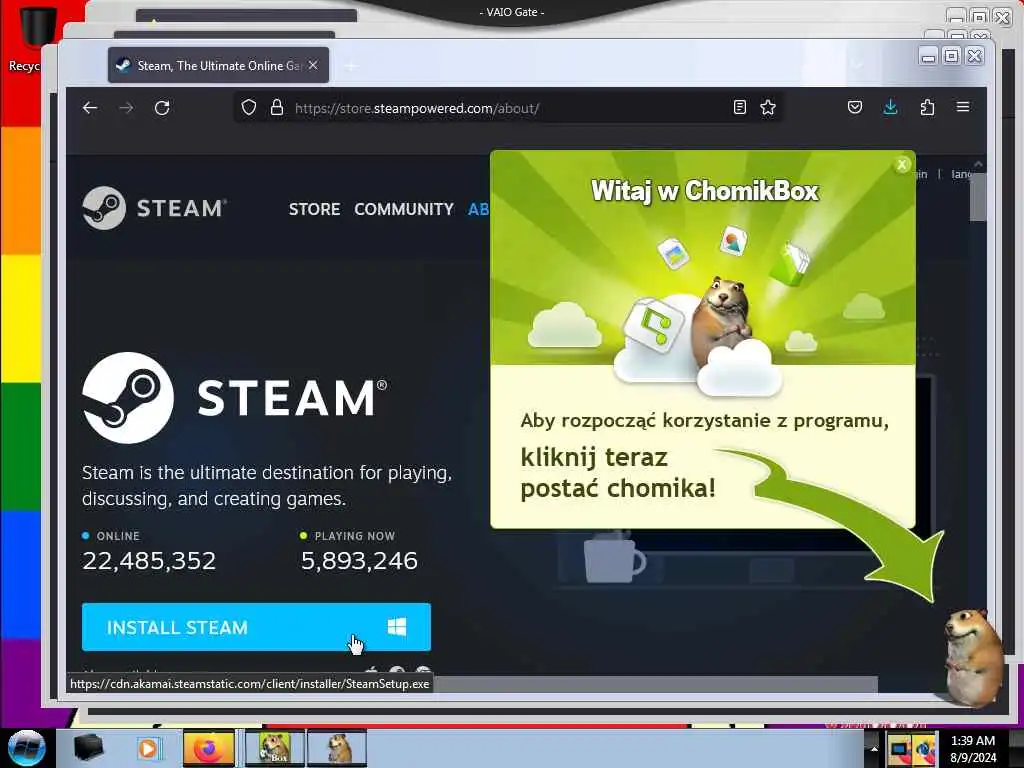Open the tracking protection shield icon

[249, 107]
